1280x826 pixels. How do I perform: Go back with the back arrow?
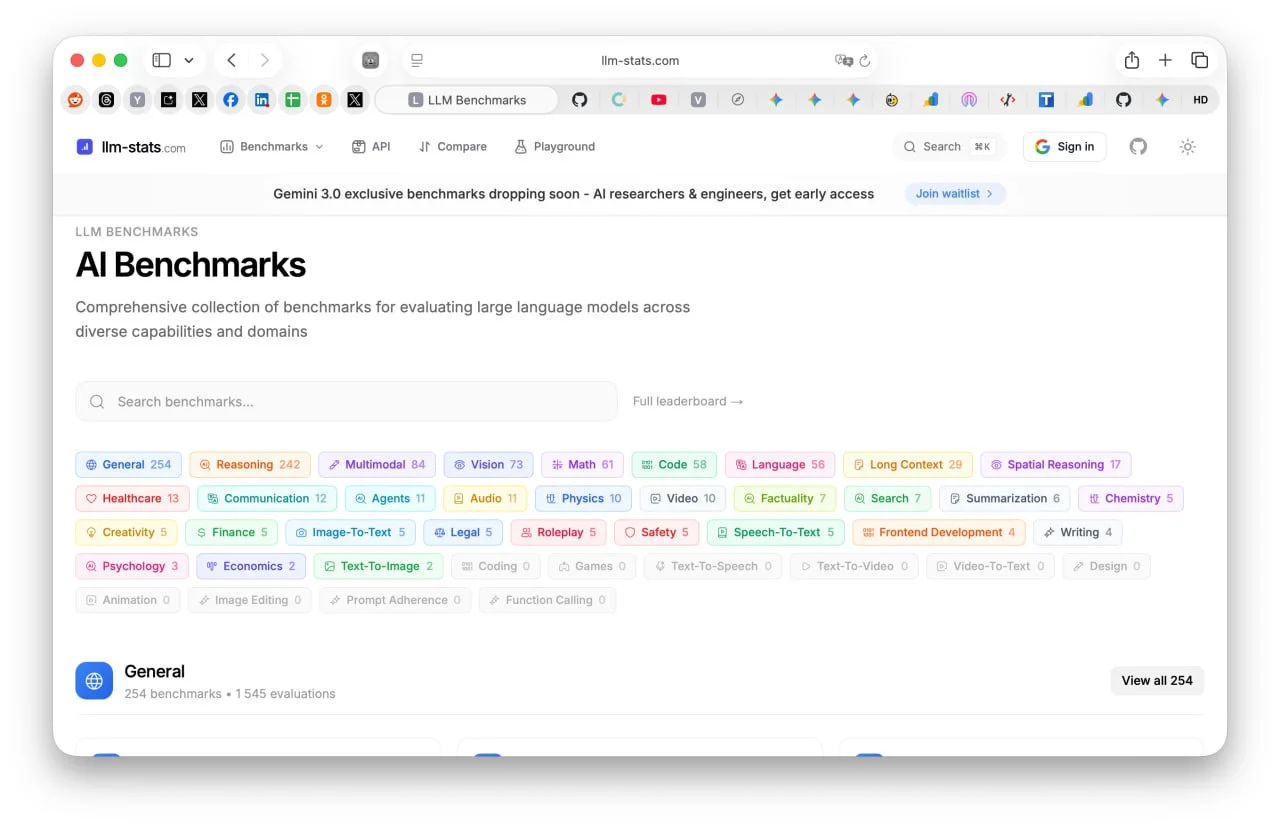point(232,60)
